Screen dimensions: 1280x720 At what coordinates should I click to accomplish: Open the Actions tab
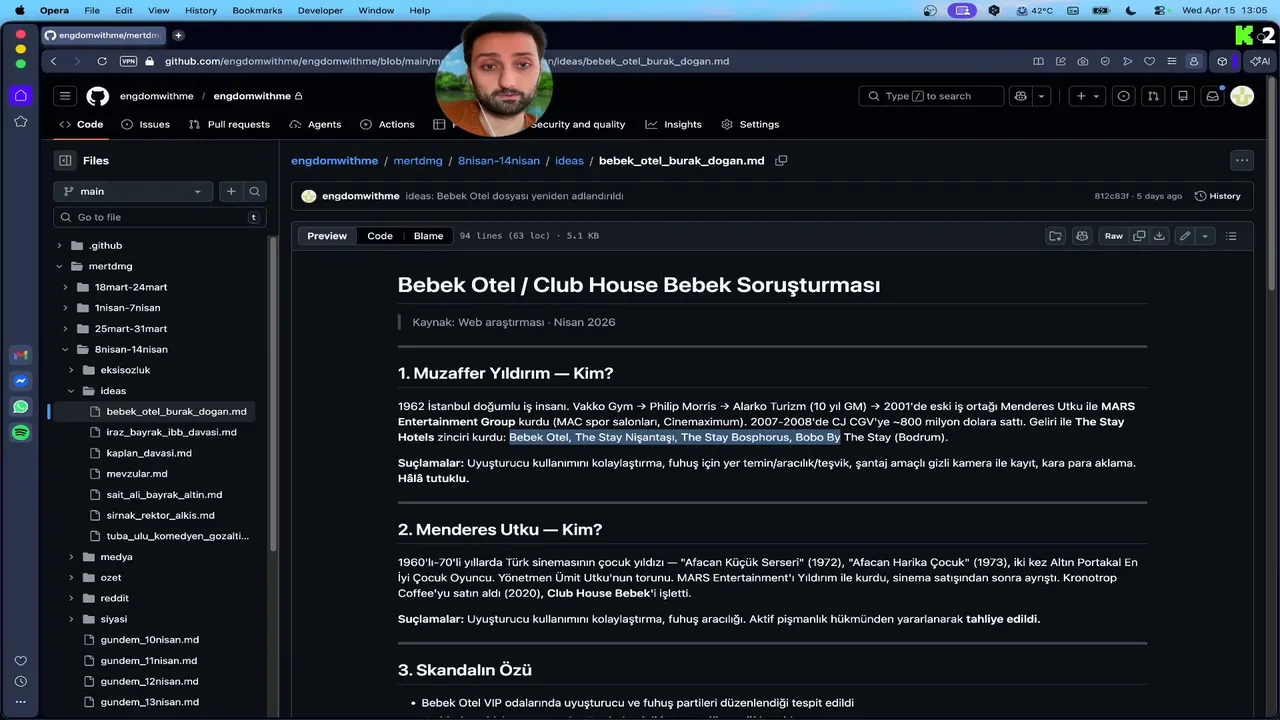point(387,124)
